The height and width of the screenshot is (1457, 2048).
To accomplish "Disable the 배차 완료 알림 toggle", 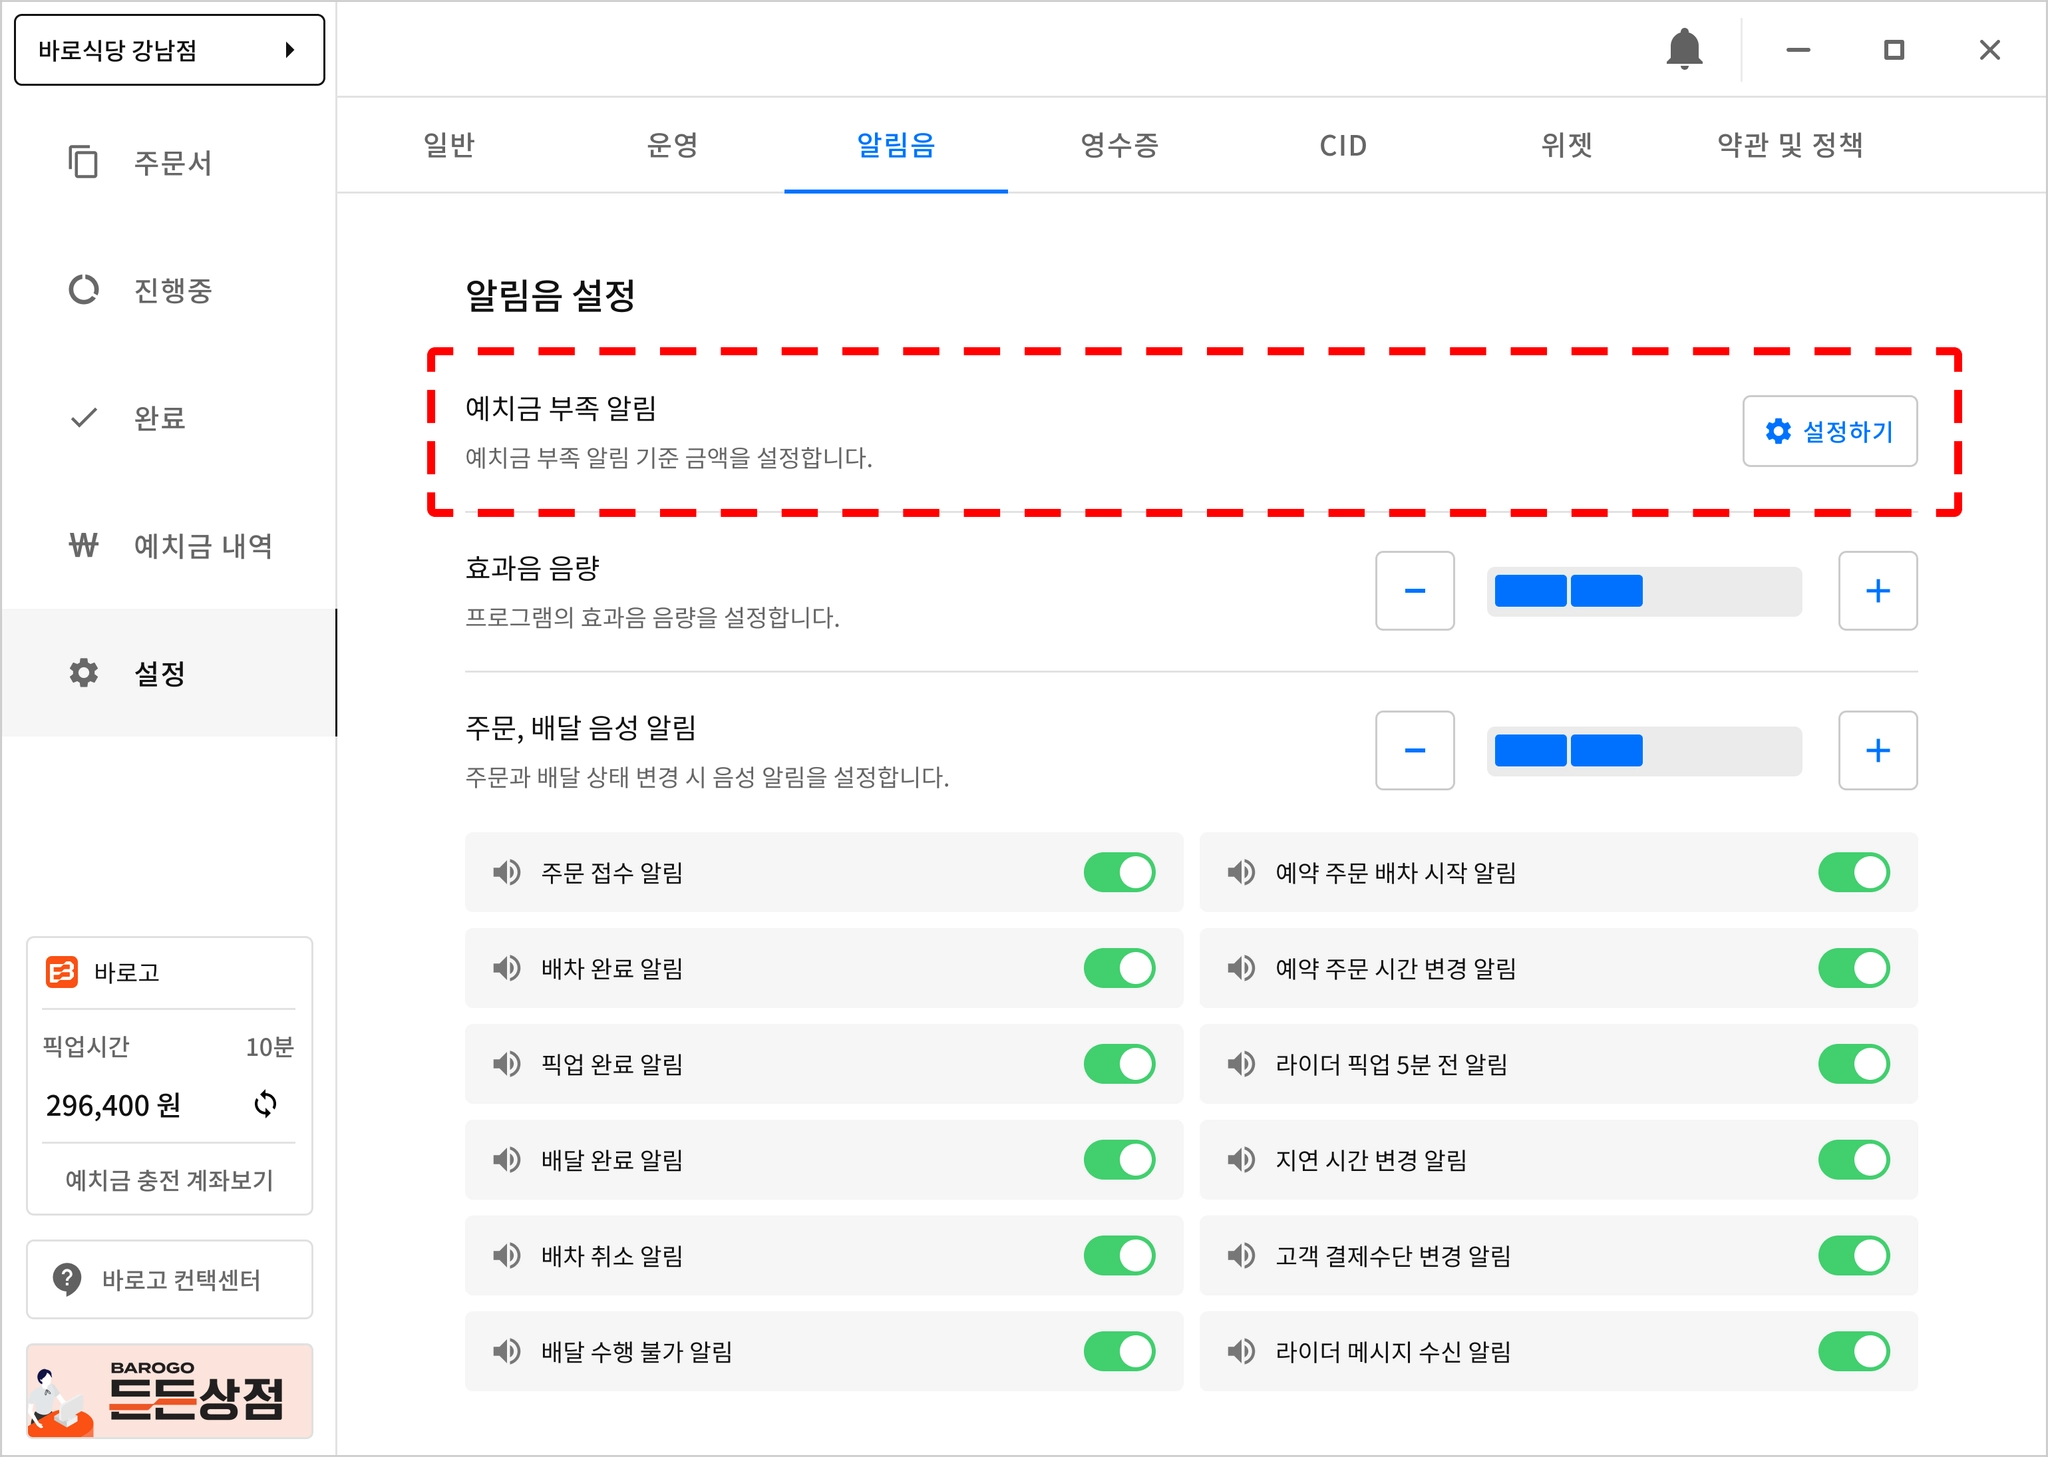I will [1119, 968].
